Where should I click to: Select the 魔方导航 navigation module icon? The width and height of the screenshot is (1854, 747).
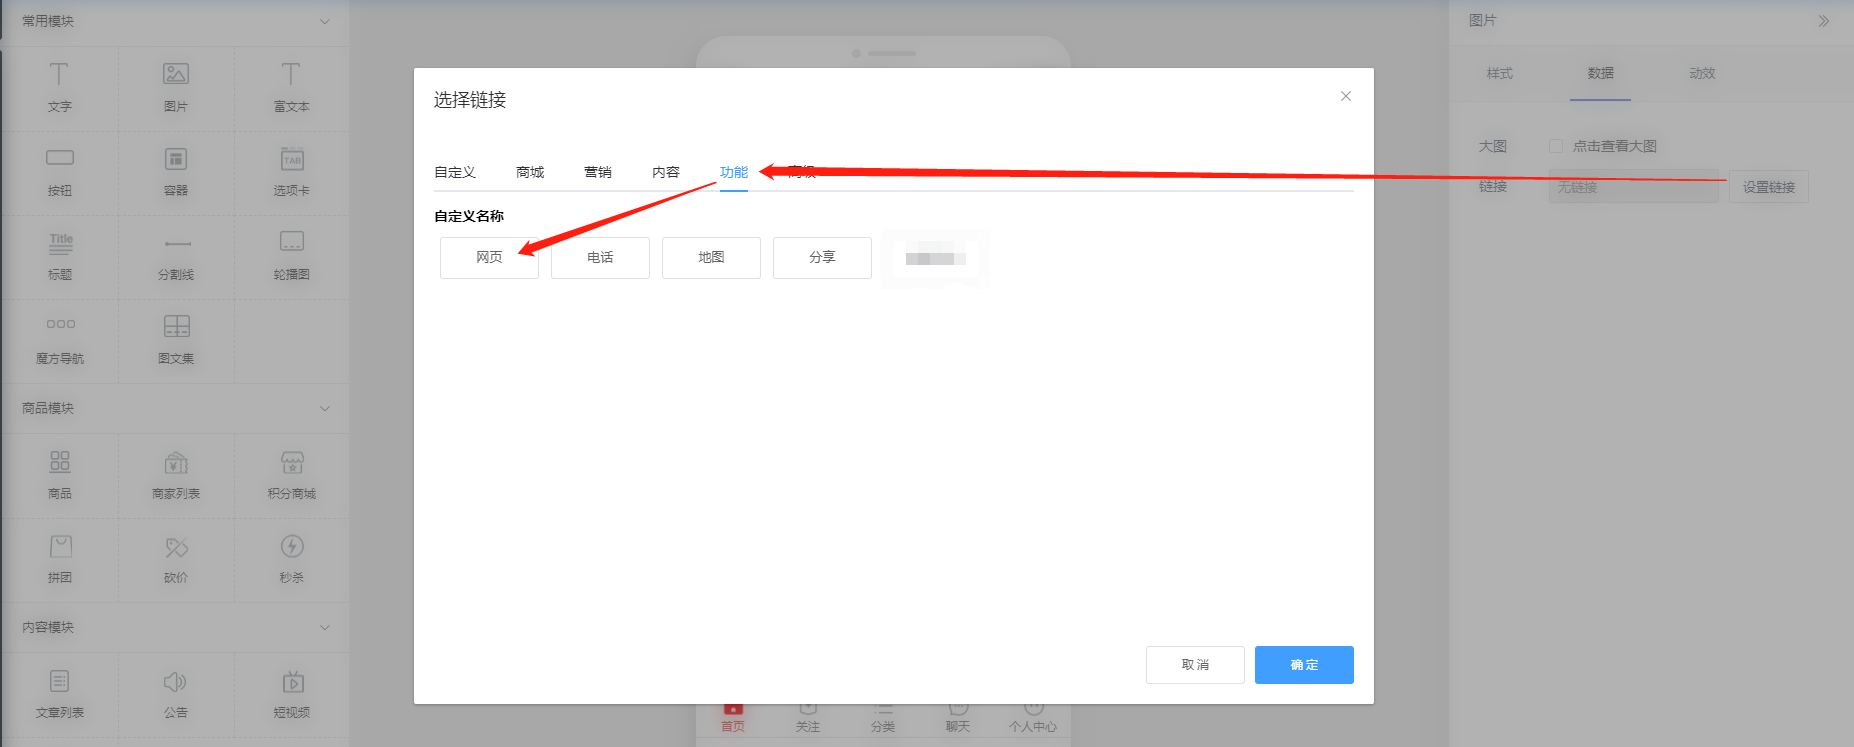(x=60, y=324)
